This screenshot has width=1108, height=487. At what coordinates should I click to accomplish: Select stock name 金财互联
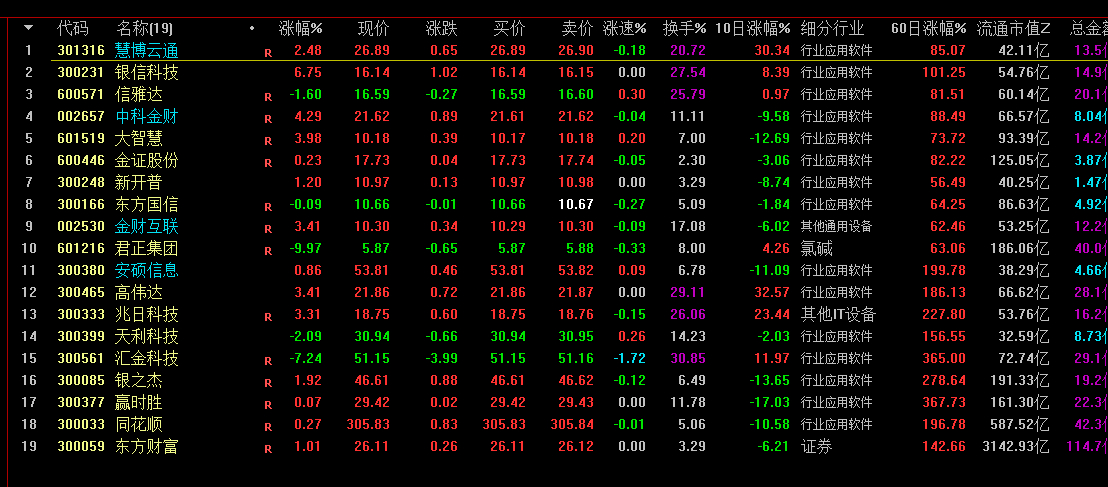pyautogui.click(x=146, y=226)
